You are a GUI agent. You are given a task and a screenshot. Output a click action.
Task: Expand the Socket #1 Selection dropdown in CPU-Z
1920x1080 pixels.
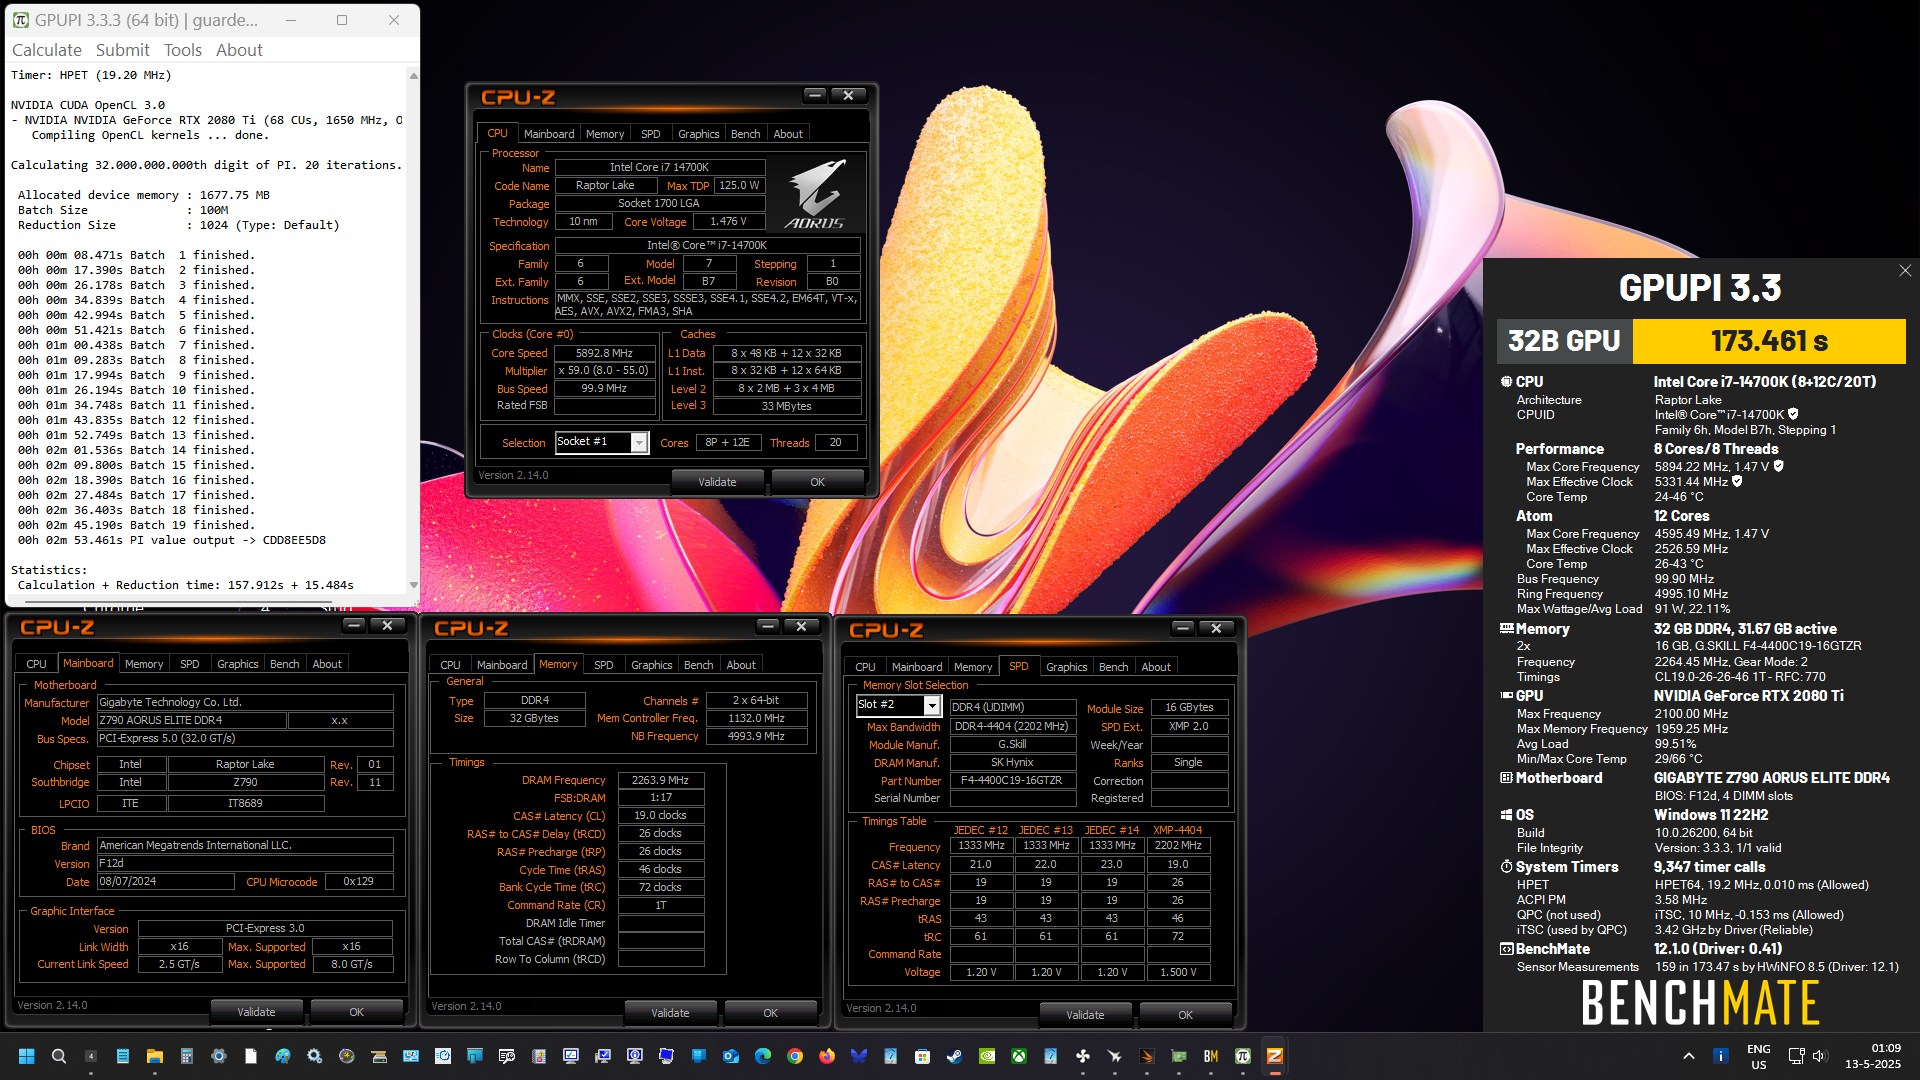point(639,442)
